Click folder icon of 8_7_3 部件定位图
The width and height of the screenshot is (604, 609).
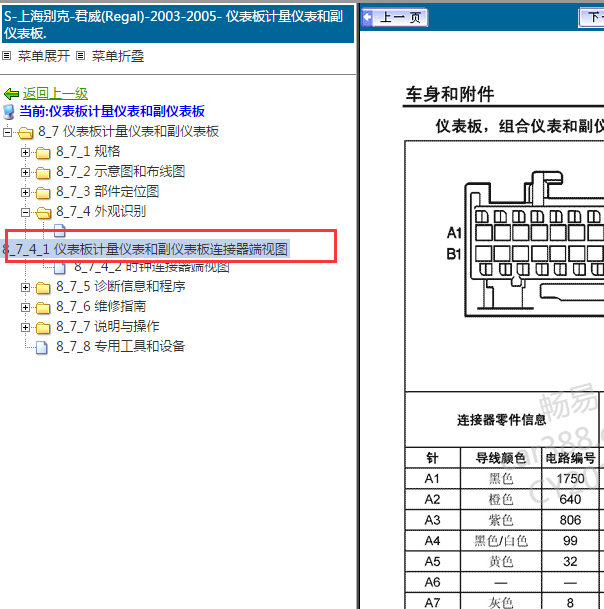click(43, 193)
